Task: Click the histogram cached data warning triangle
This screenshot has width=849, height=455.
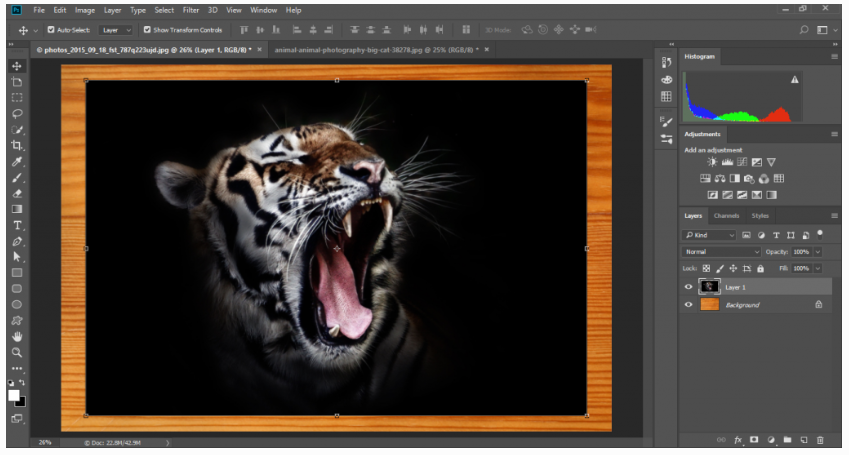Action: (x=794, y=80)
